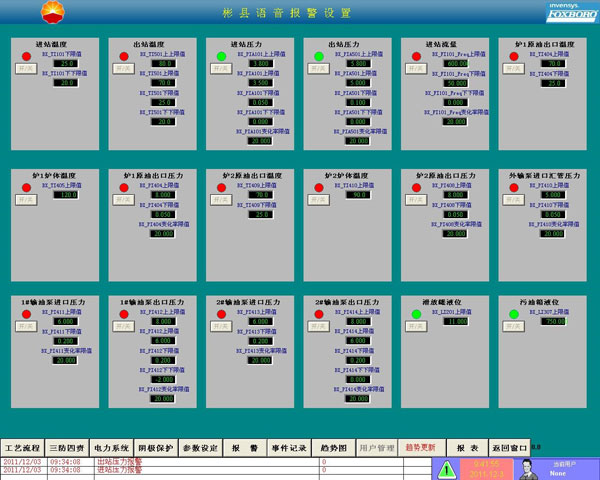This screenshot has width=600, height=480.
Task: Select the 出站压力报警 row in alarm list
Action: coord(120,461)
